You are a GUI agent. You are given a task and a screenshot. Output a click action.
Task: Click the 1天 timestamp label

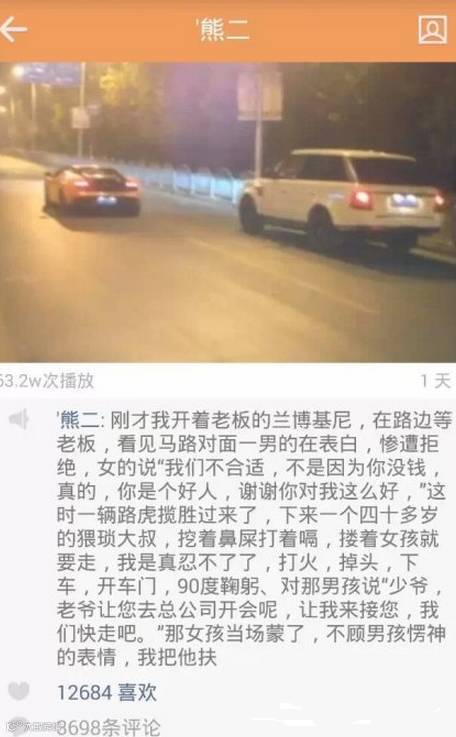(436, 381)
